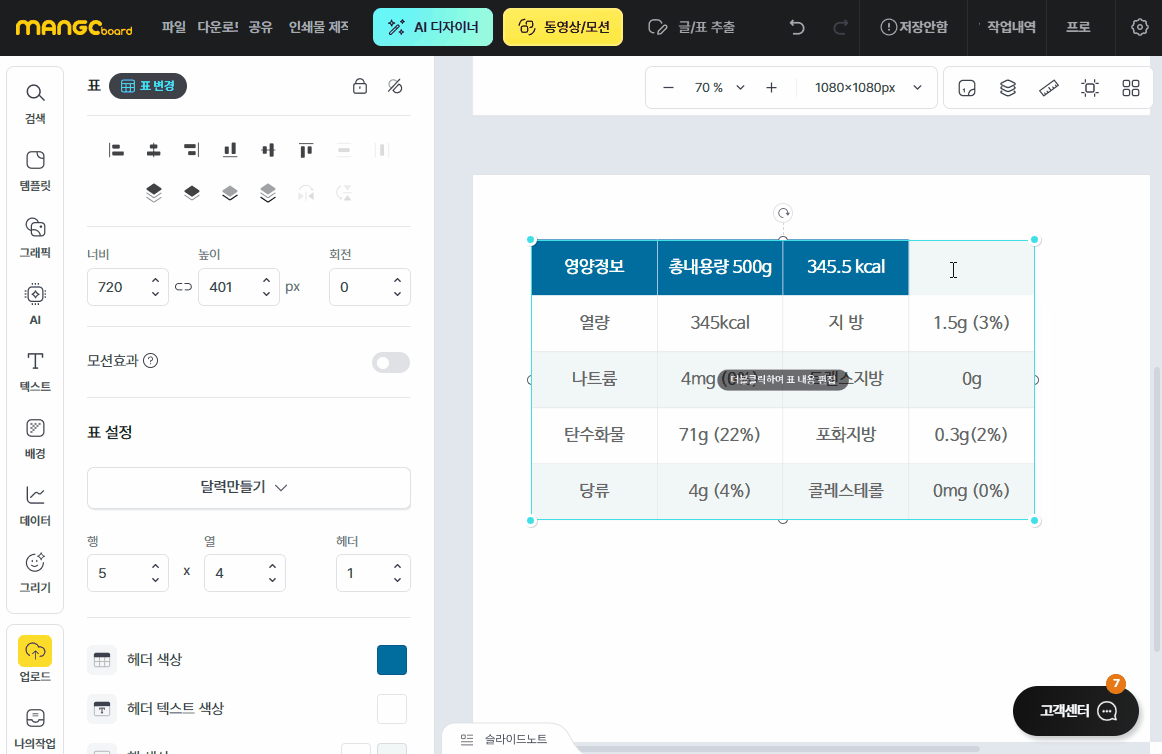Pick the blue 헤더 색상 color swatch
Viewport: 1162px width, 754px height.
click(x=392, y=660)
